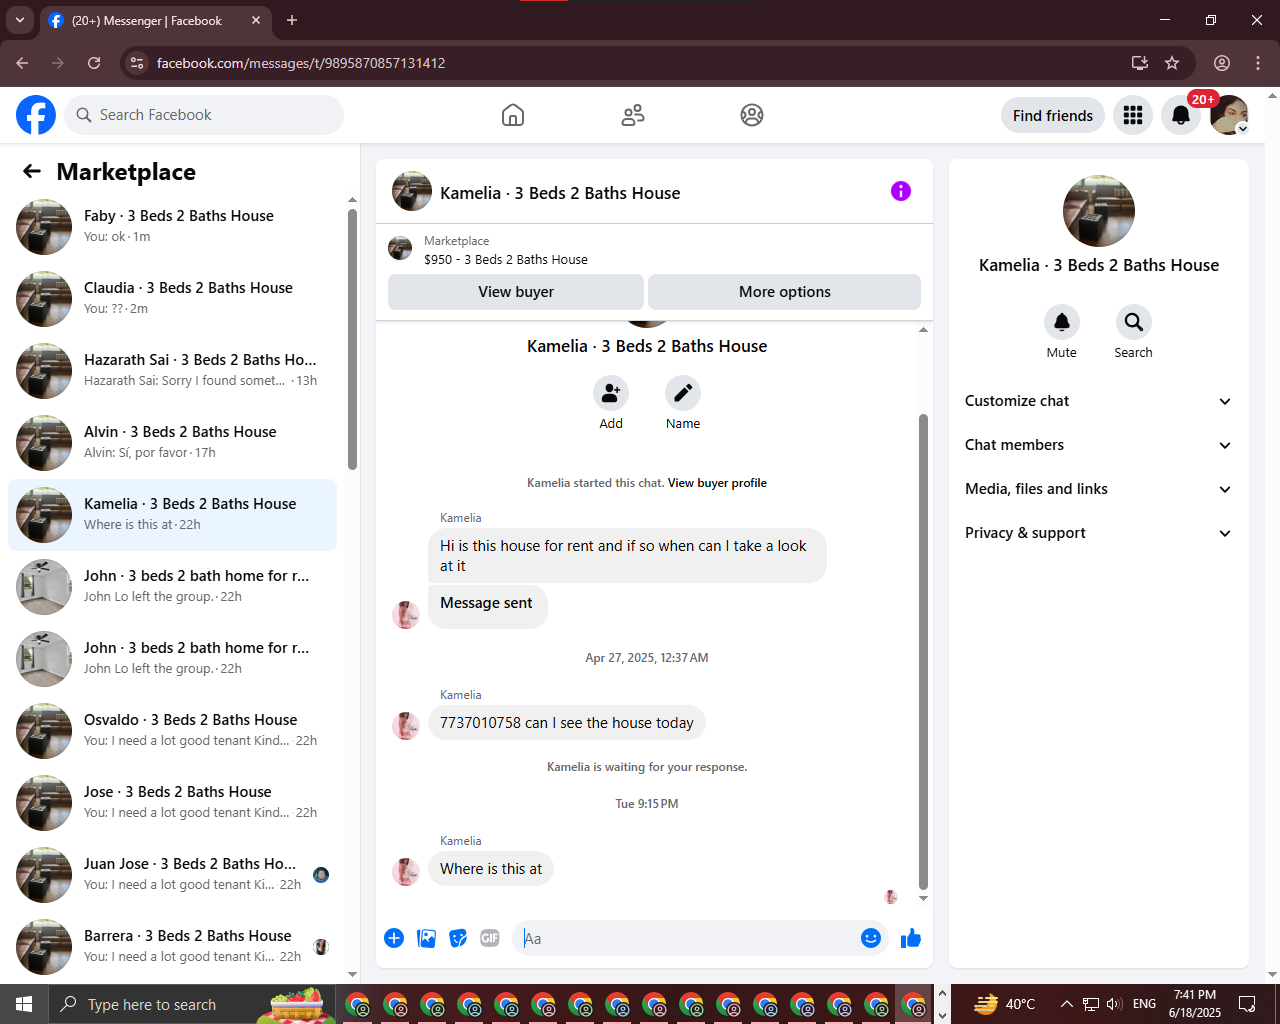Open the $950 Marketplace listing banner
The height and width of the screenshot is (1024, 1280).
[x=654, y=250]
